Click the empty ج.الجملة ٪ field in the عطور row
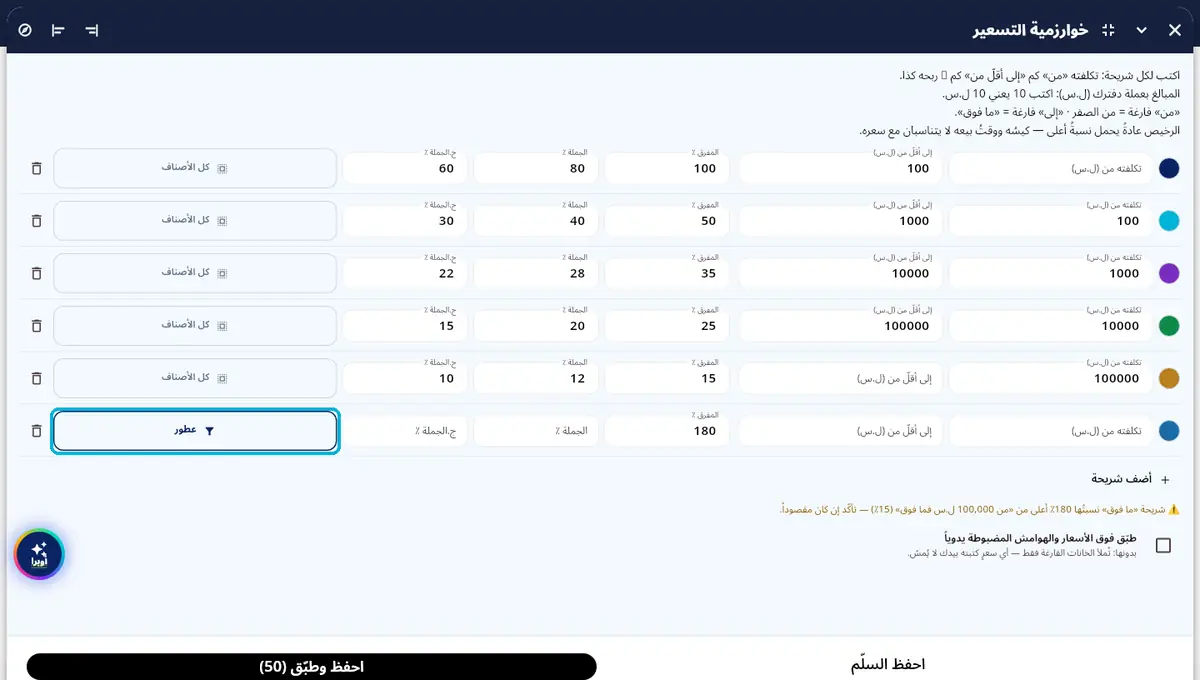Image resolution: width=1200 pixels, height=680 pixels. pos(404,431)
